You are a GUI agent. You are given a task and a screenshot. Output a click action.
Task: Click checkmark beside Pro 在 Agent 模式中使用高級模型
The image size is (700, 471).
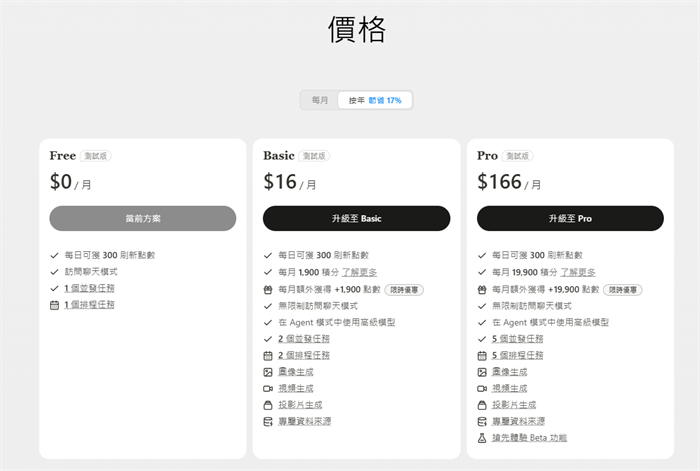pyautogui.click(x=482, y=323)
